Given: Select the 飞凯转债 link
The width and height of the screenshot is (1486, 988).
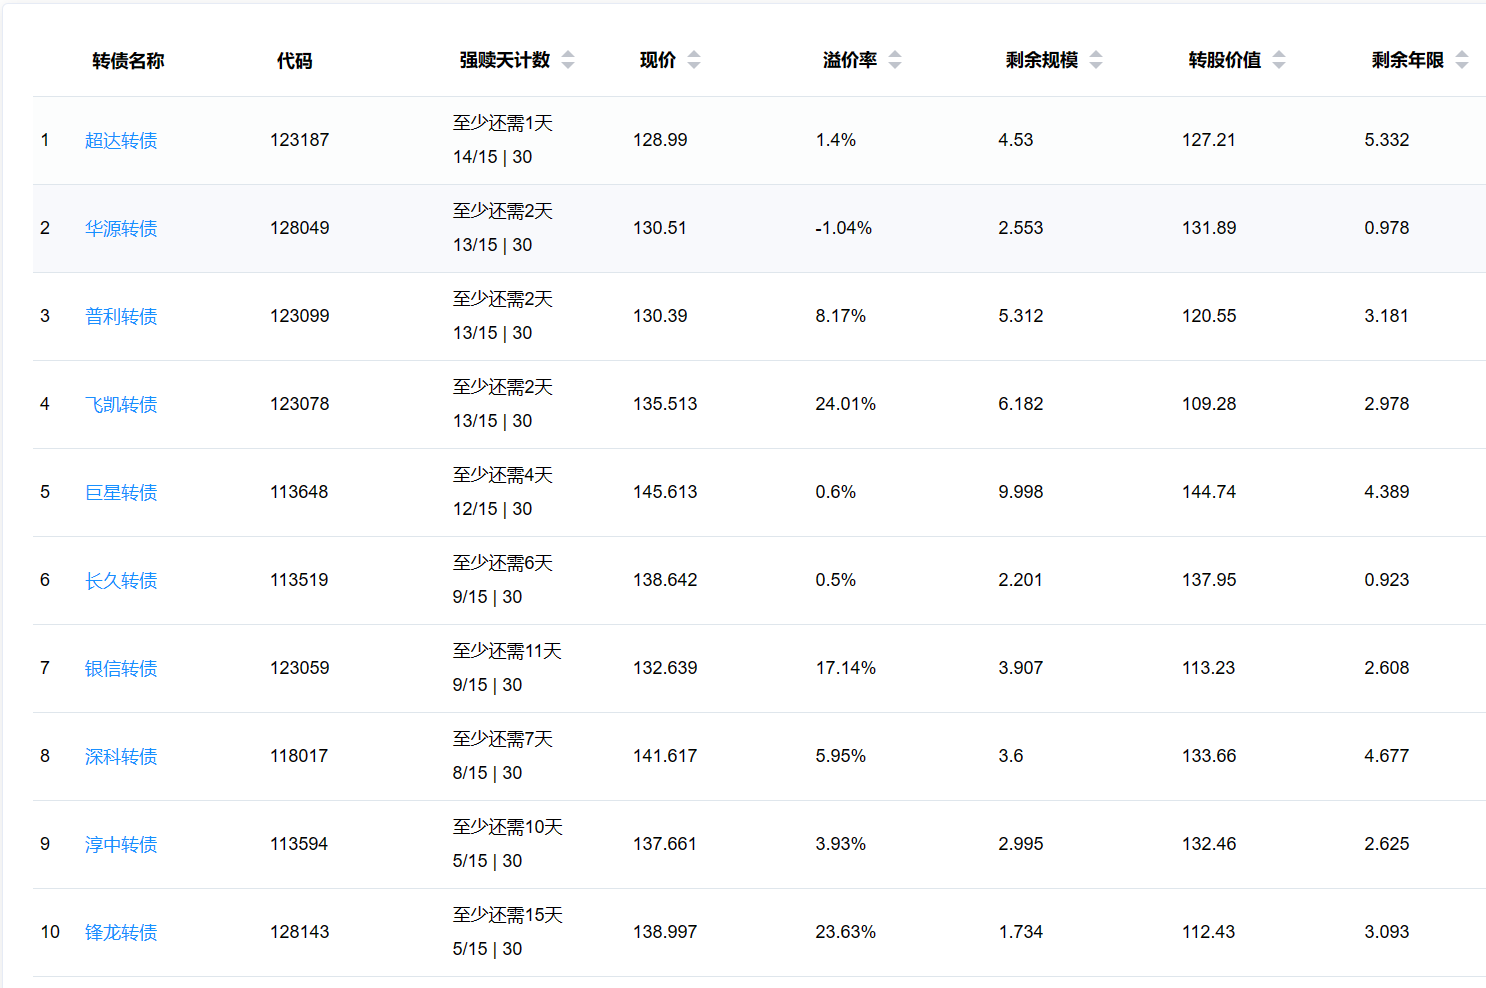Looking at the screenshot, I should tap(121, 405).
